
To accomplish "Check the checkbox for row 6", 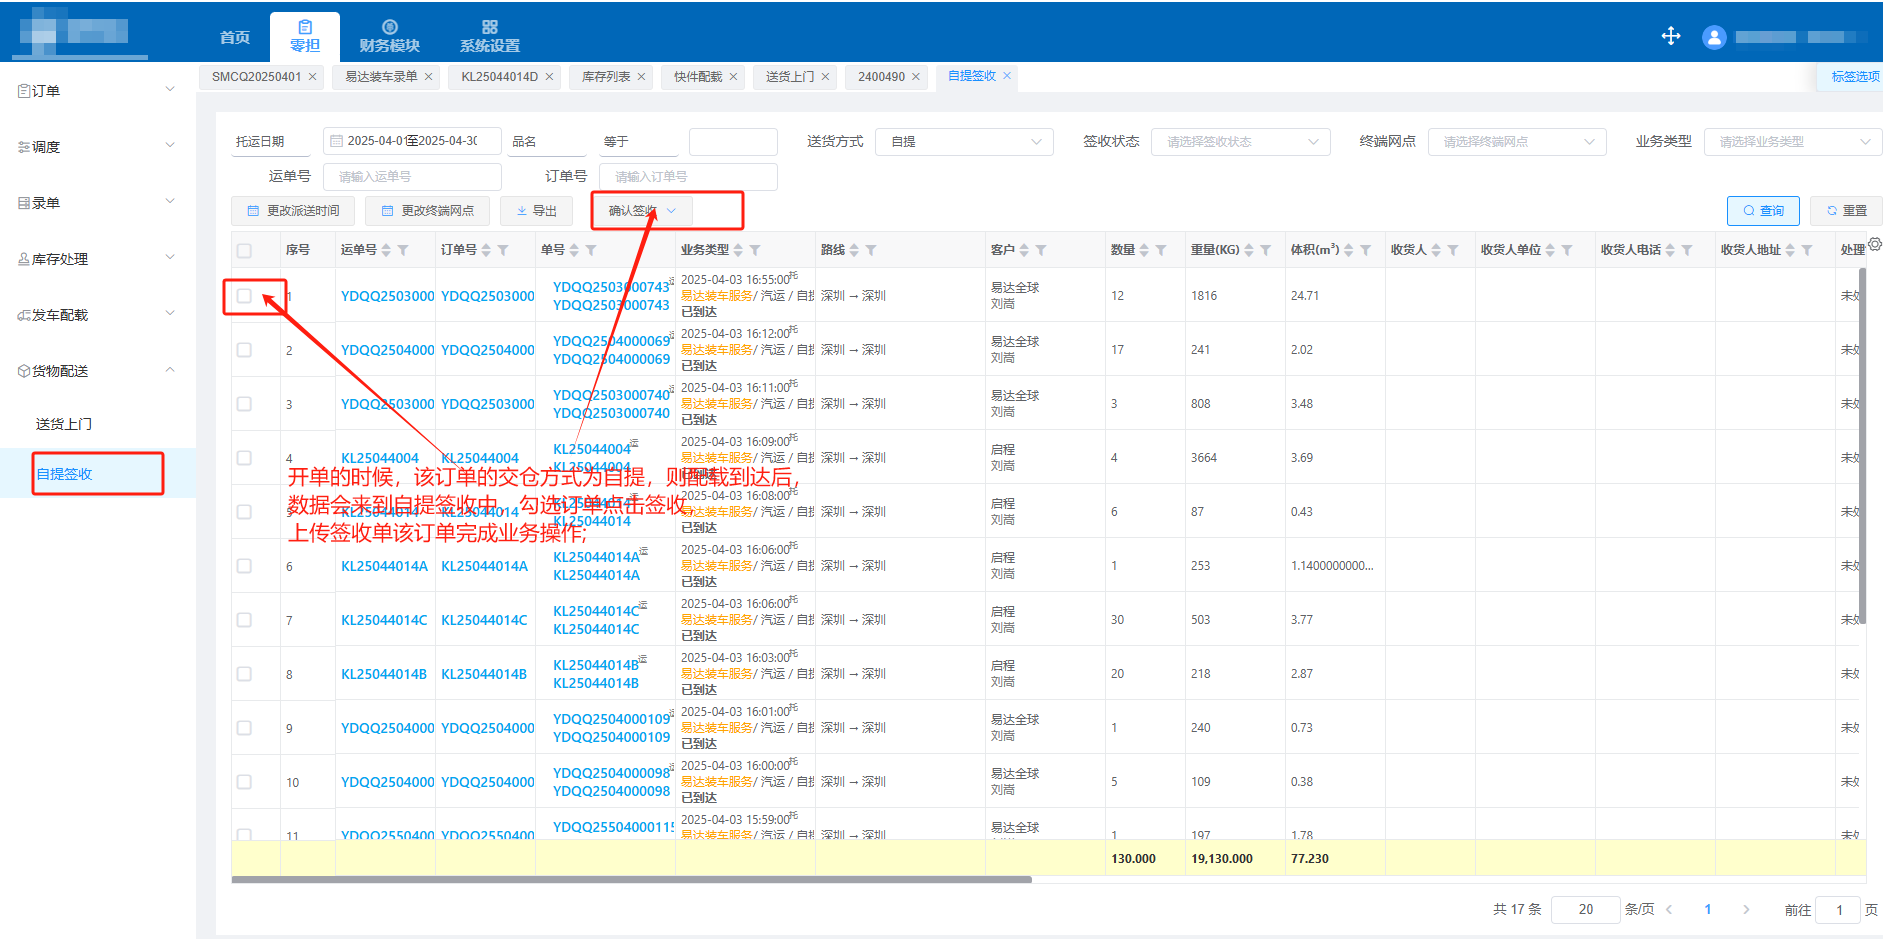I will click(244, 566).
